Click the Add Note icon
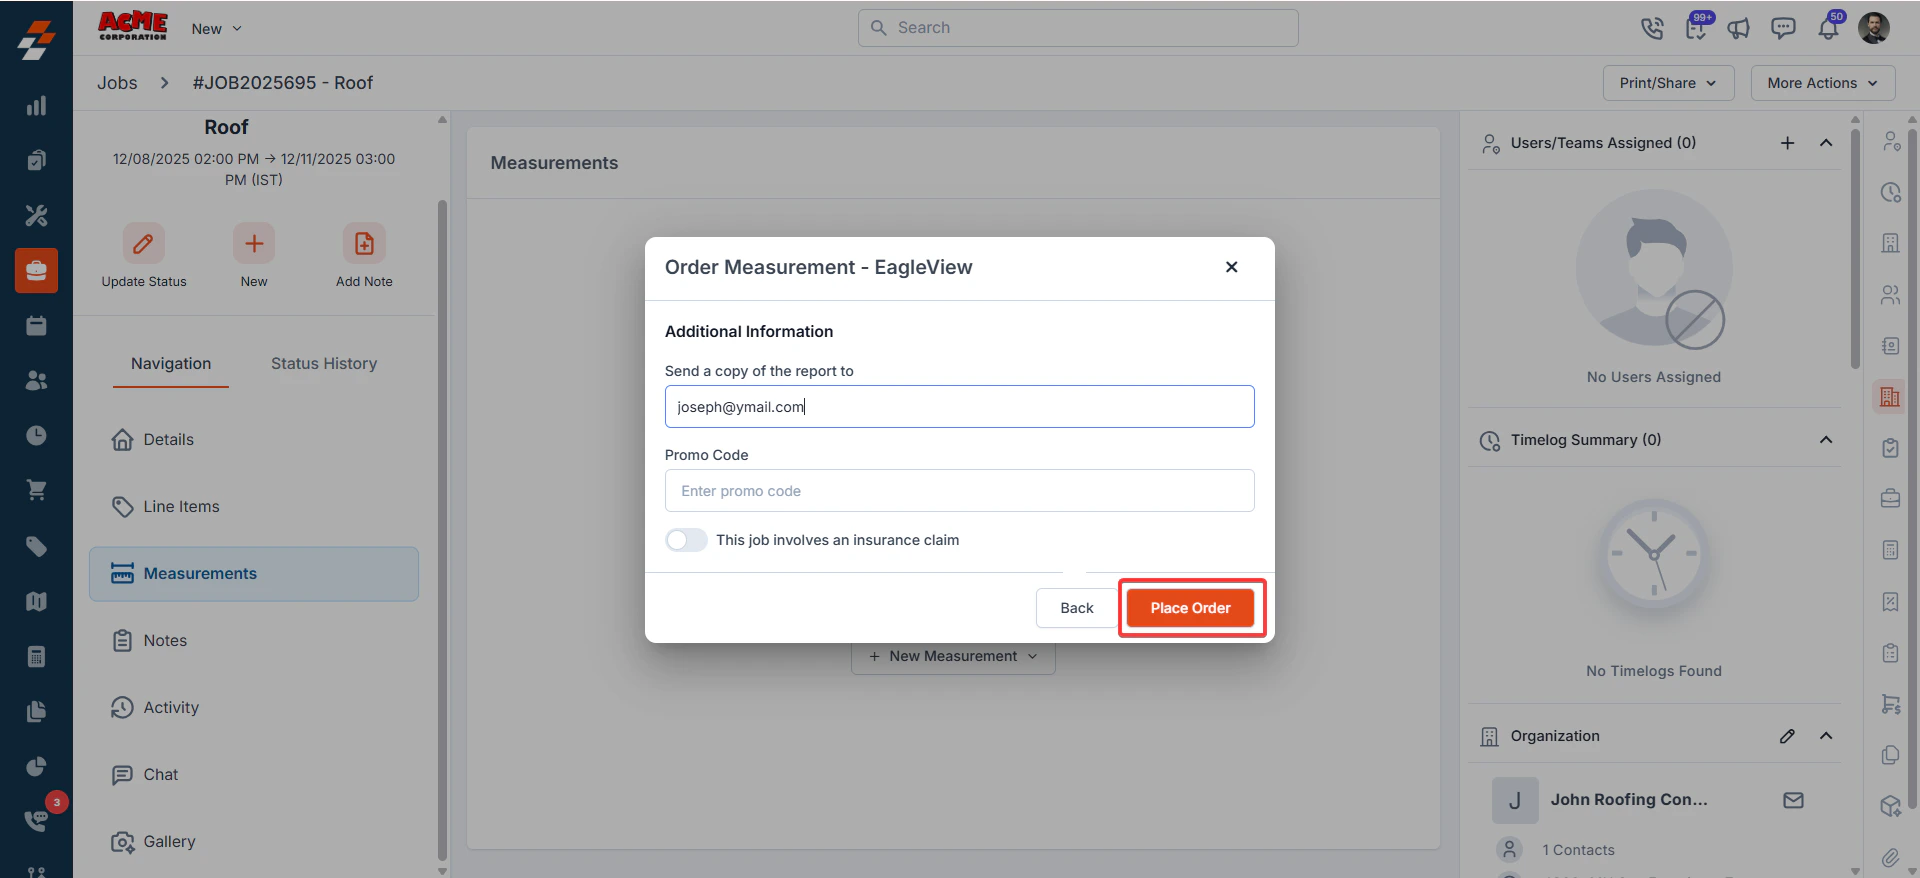 (x=364, y=243)
